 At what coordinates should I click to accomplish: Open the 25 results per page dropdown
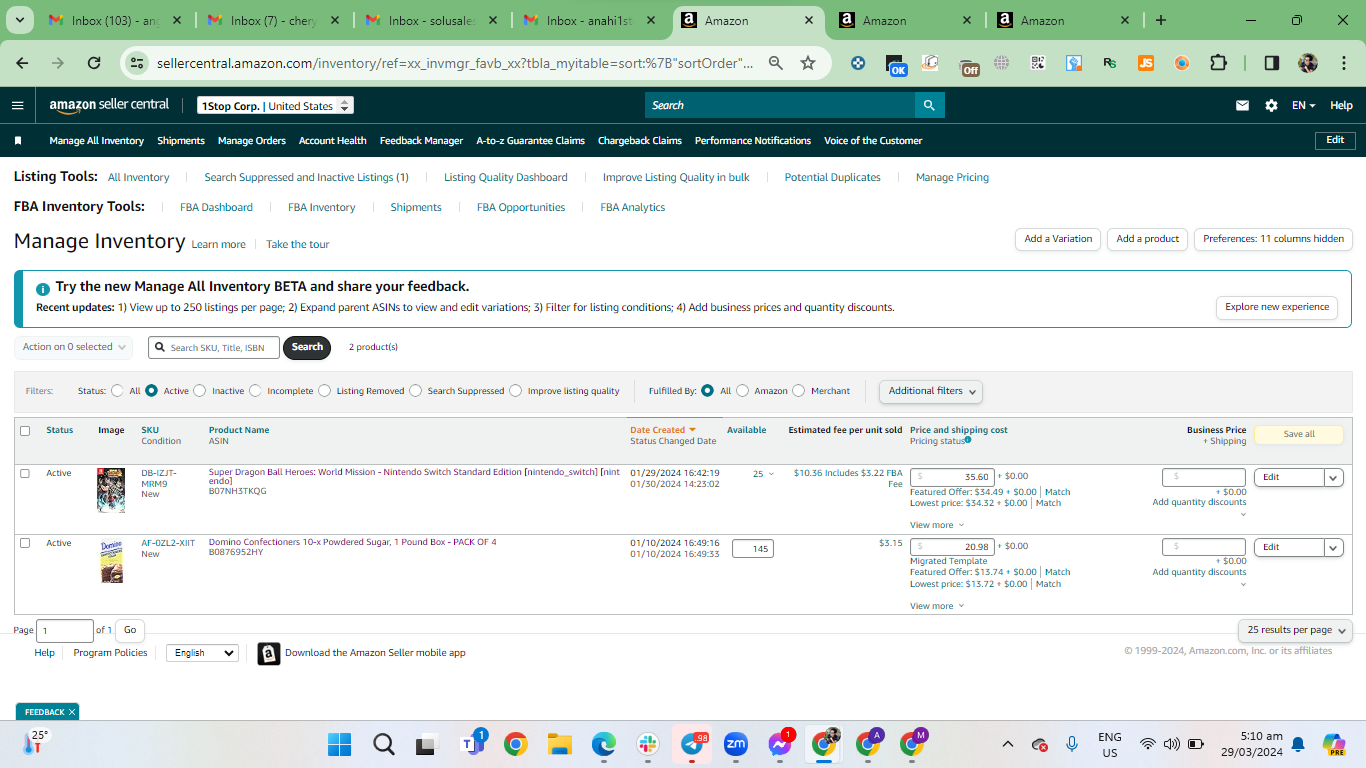click(x=1295, y=630)
